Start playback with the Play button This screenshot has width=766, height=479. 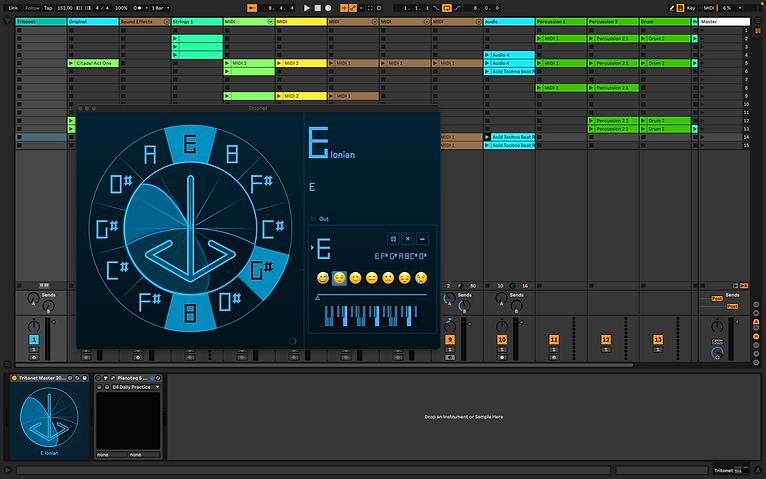point(306,8)
